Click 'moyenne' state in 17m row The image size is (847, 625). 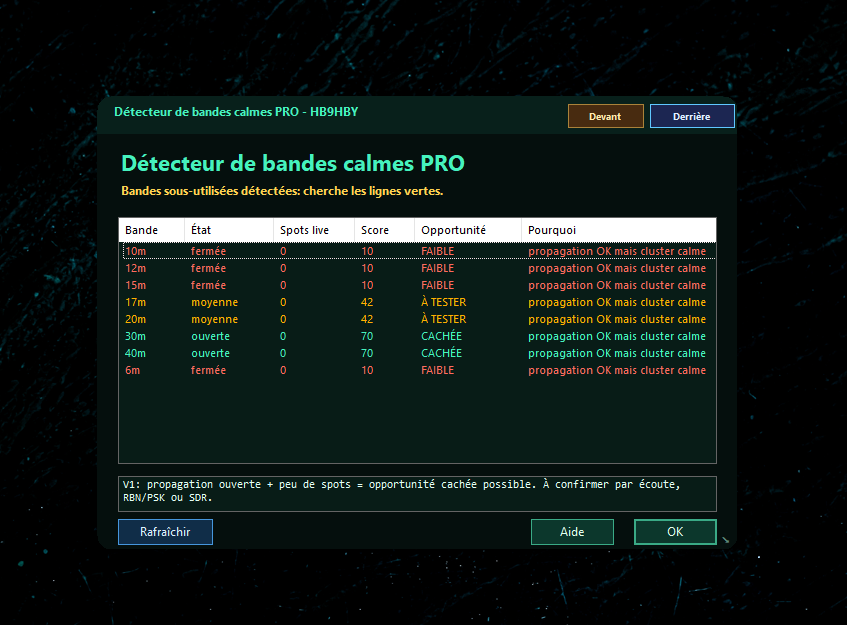[x=214, y=303]
